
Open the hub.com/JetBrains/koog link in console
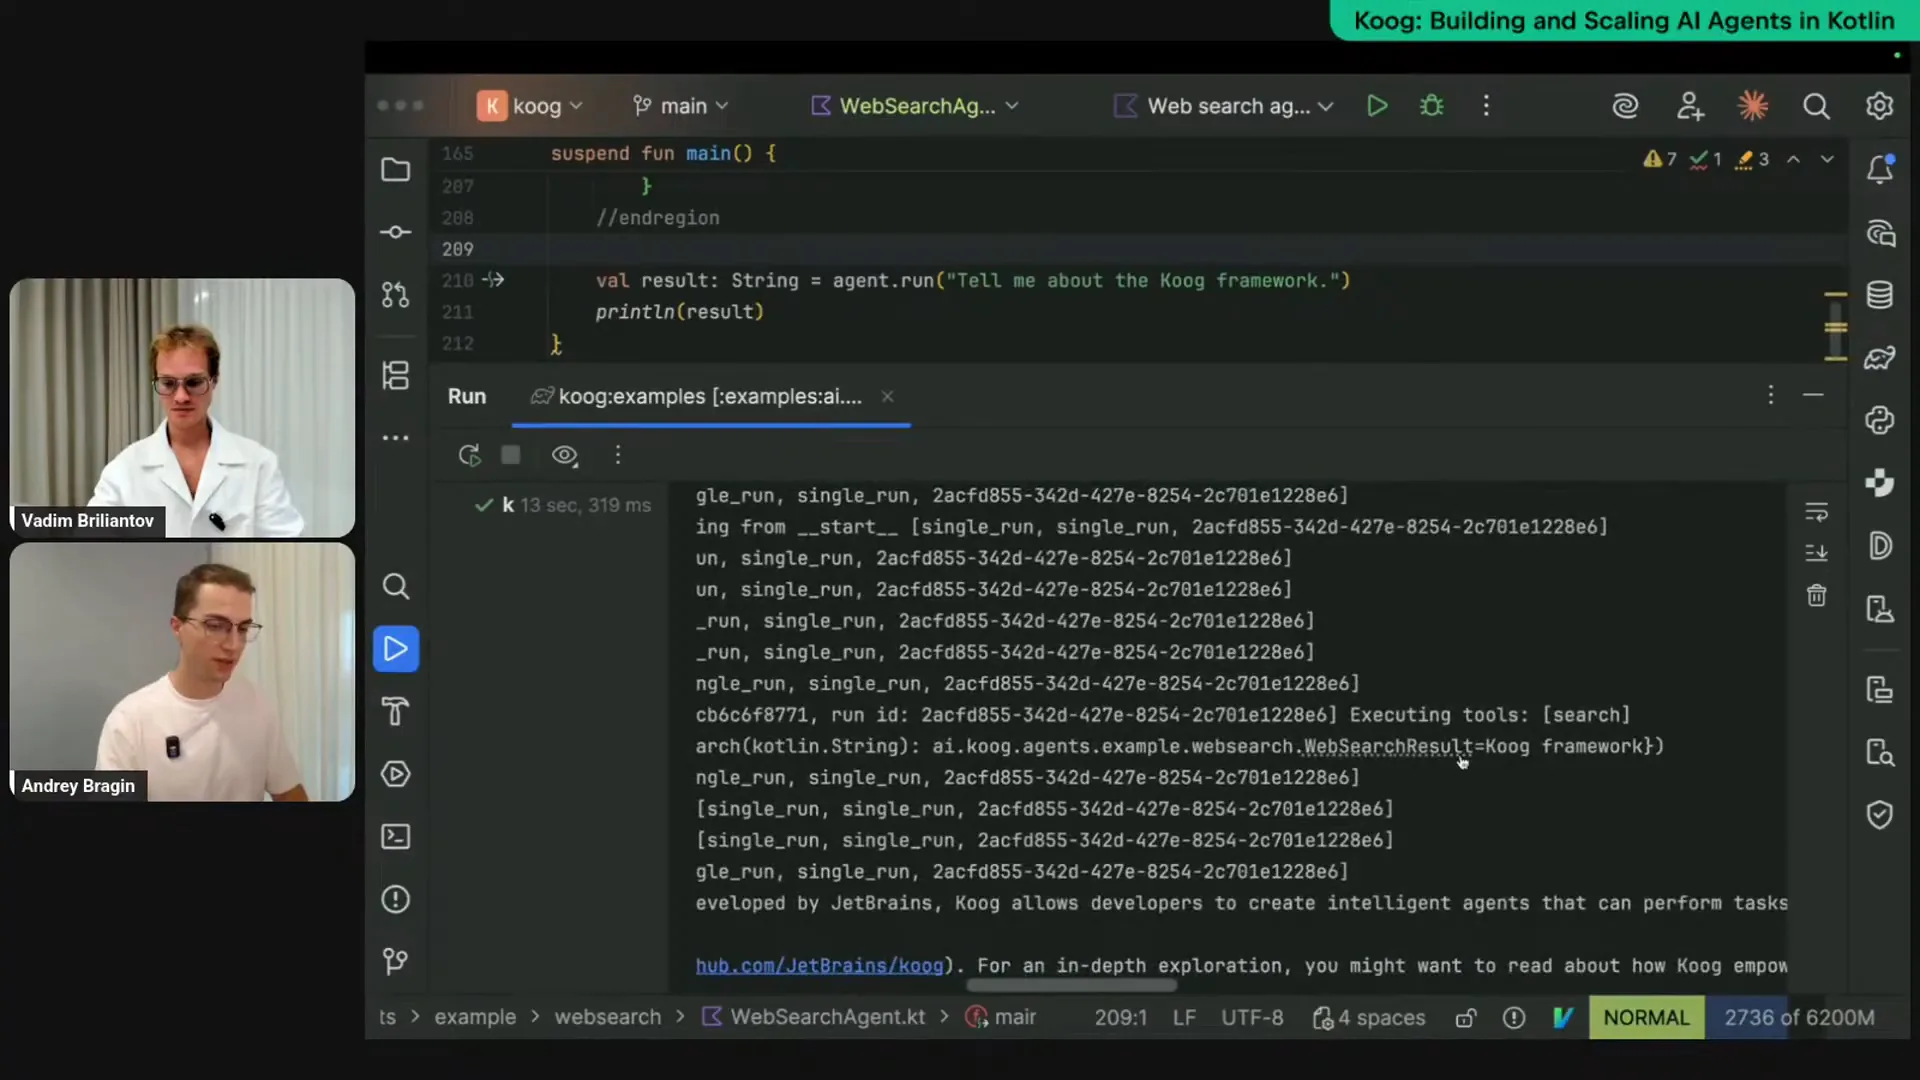click(x=819, y=966)
